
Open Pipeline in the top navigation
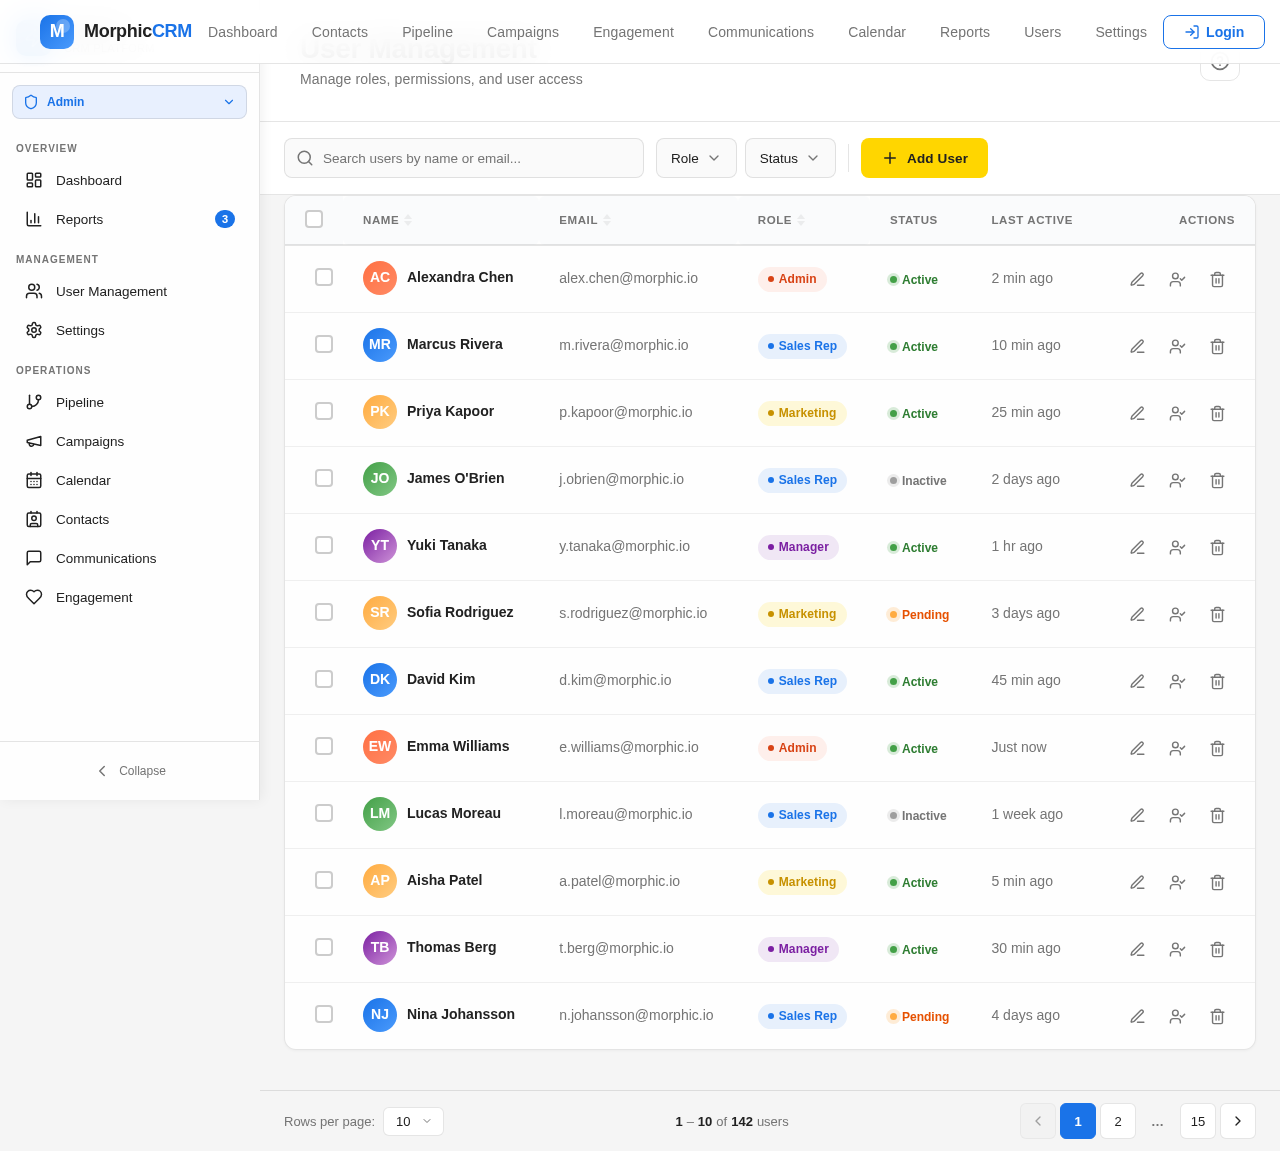427,32
